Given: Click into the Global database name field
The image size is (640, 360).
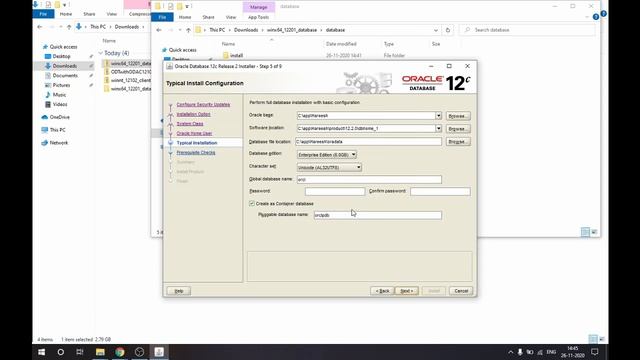Looking at the screenshot, I should coord(369,180).
